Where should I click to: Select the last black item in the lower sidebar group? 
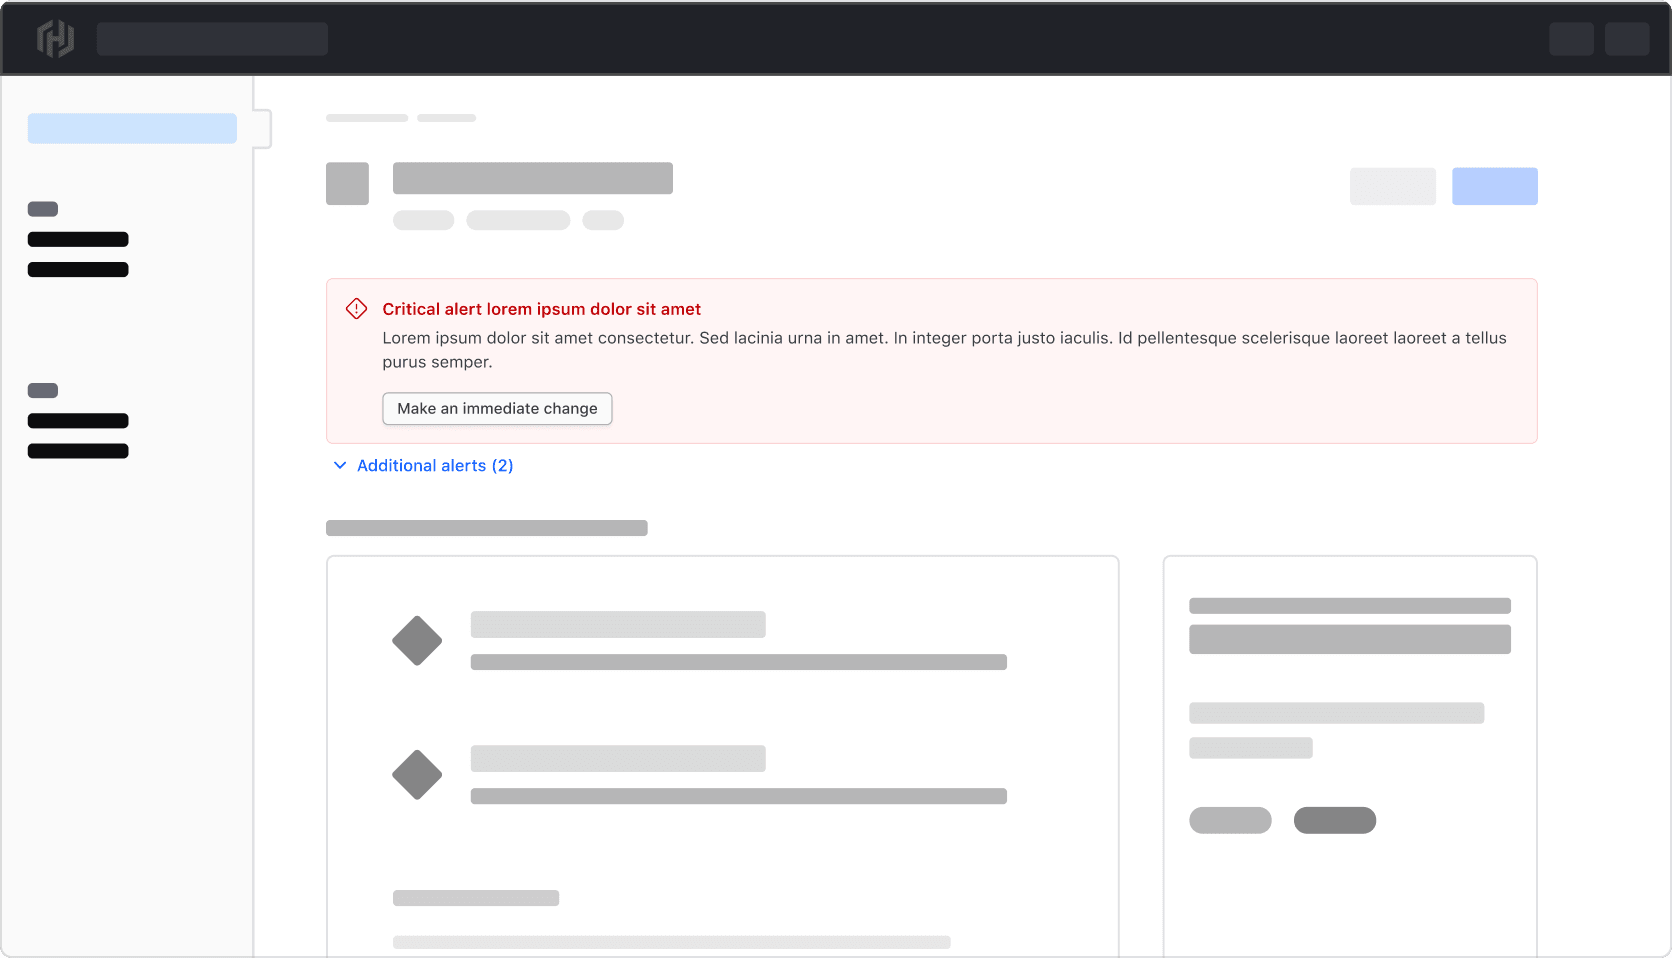(78, 451)
